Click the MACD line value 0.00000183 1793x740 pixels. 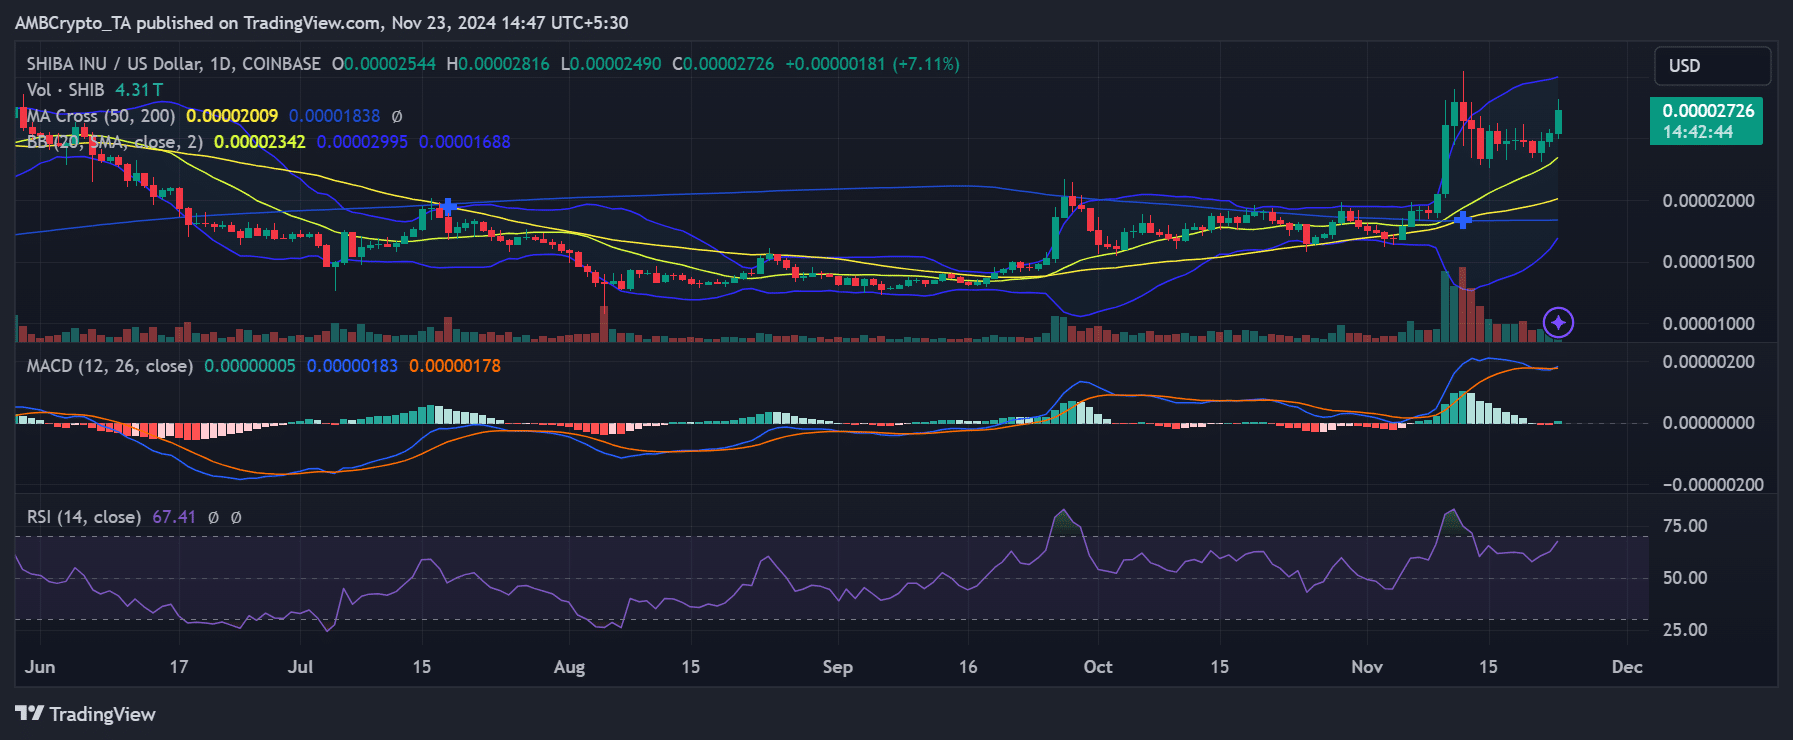352,366
